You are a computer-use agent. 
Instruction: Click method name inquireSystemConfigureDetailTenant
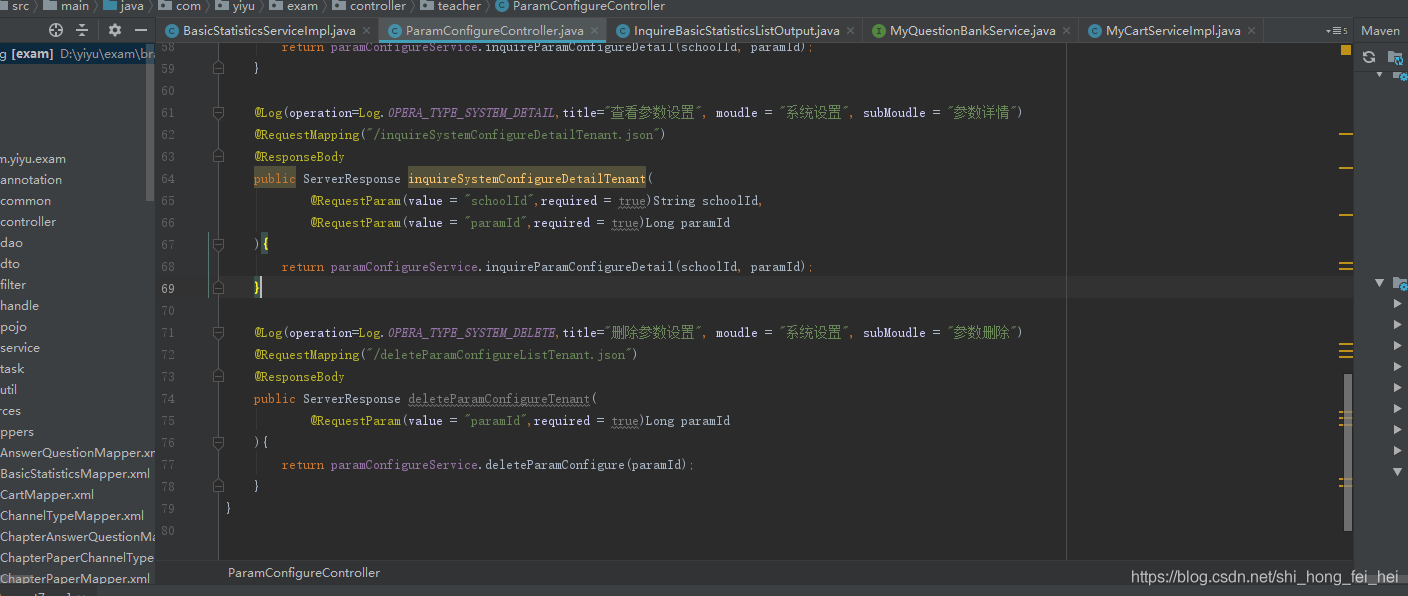pos(527,179)
